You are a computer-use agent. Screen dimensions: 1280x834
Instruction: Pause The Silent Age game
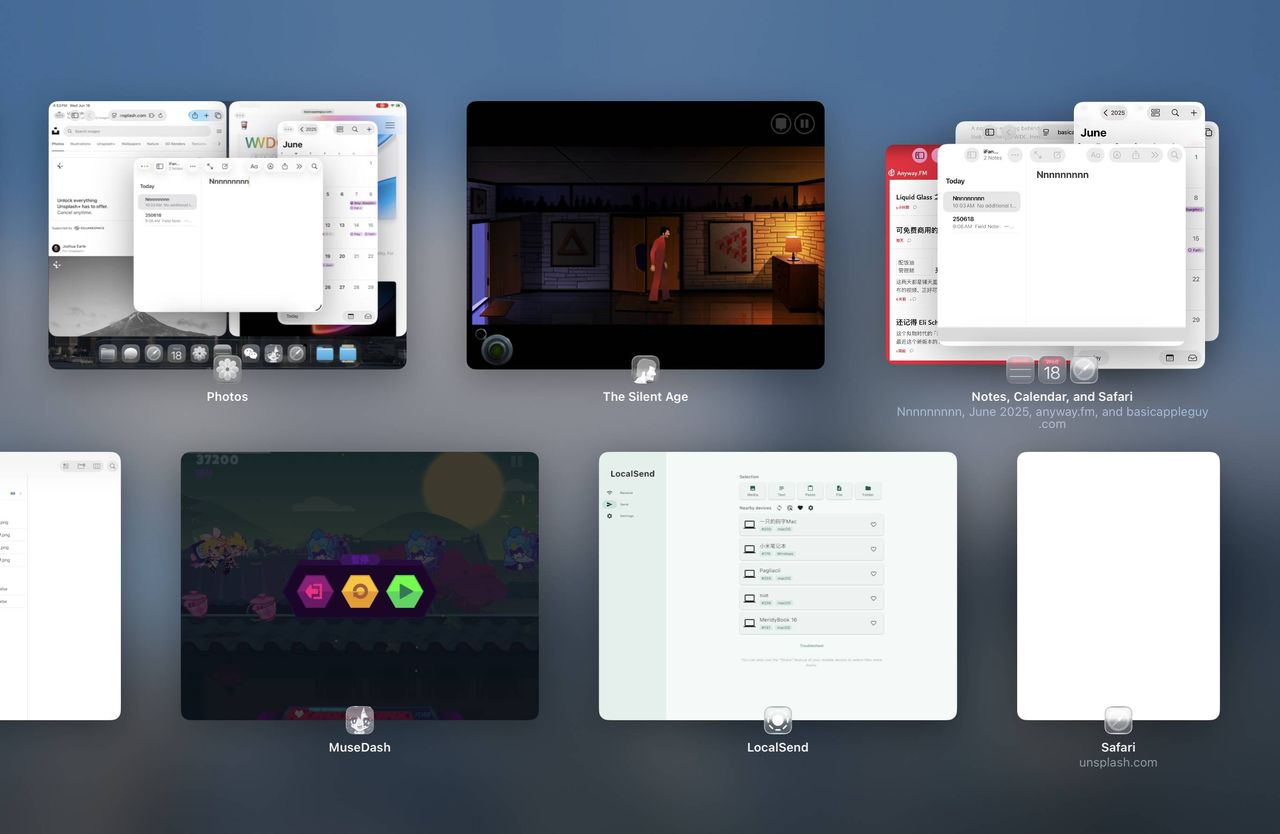[804, 122]
